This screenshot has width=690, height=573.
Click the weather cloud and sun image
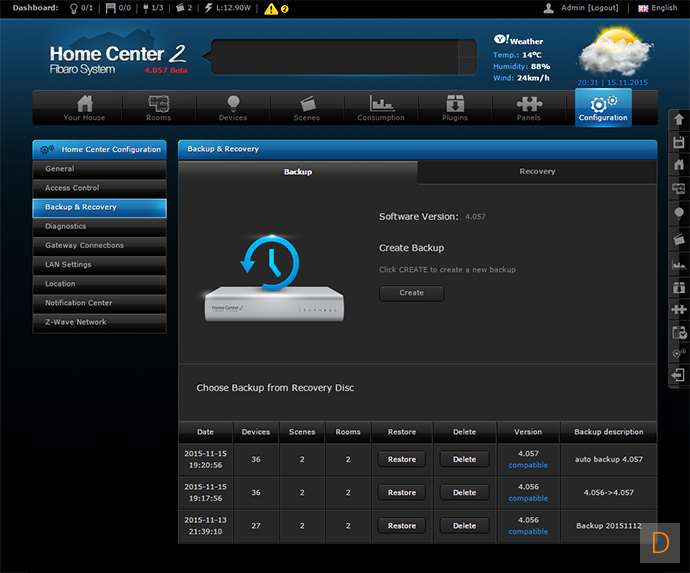(615, 51)
